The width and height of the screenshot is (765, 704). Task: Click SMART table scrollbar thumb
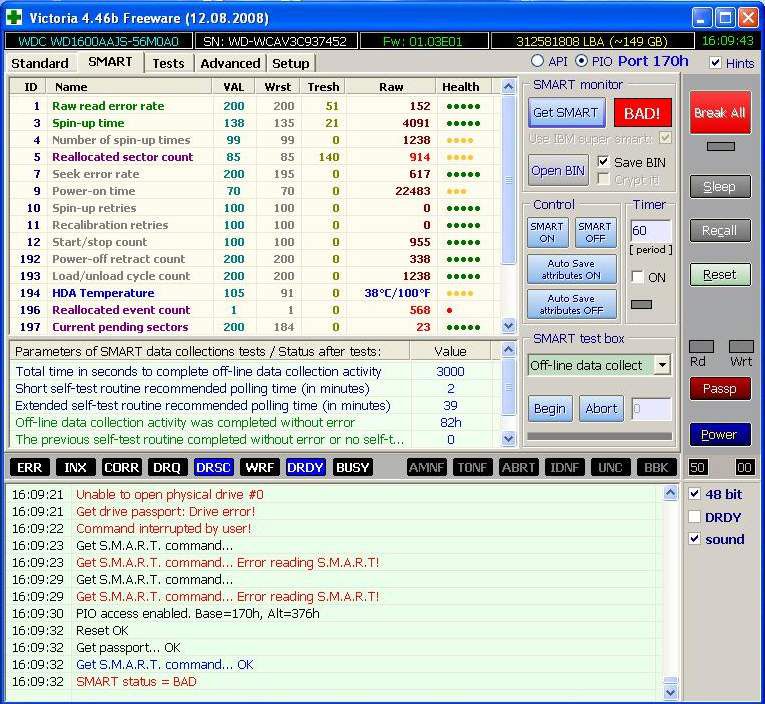508,180
